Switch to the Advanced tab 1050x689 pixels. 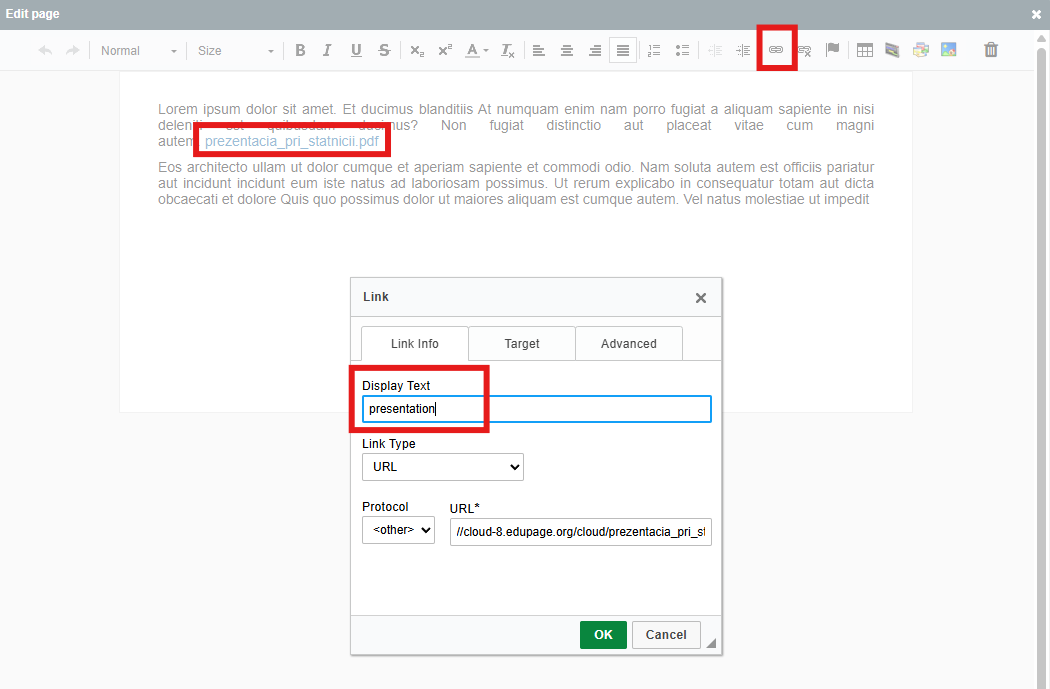tap(629, 344)
